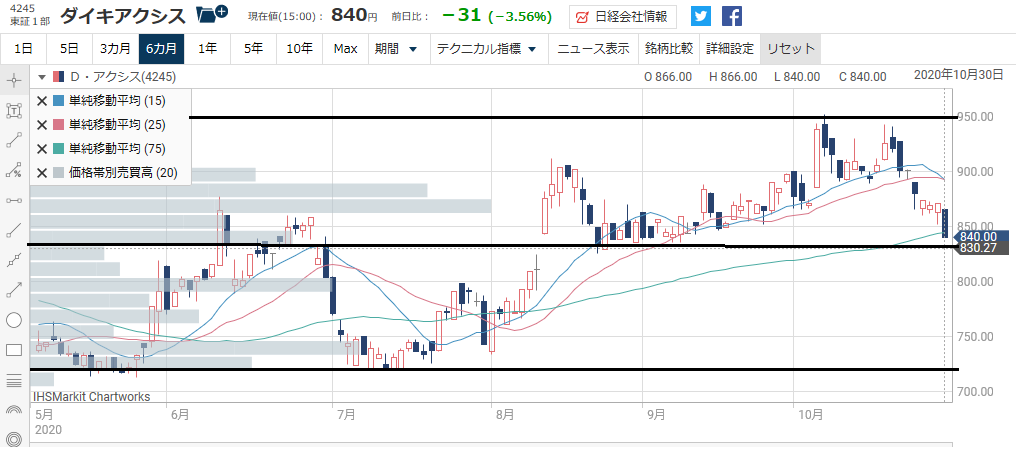
Task: Remove the 75-day simple moving average
Action: (x=42, y=149)
